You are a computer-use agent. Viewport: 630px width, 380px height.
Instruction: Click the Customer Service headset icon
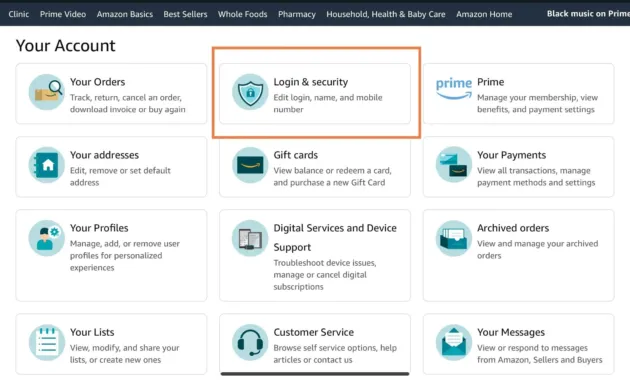(x=250, y=342)
